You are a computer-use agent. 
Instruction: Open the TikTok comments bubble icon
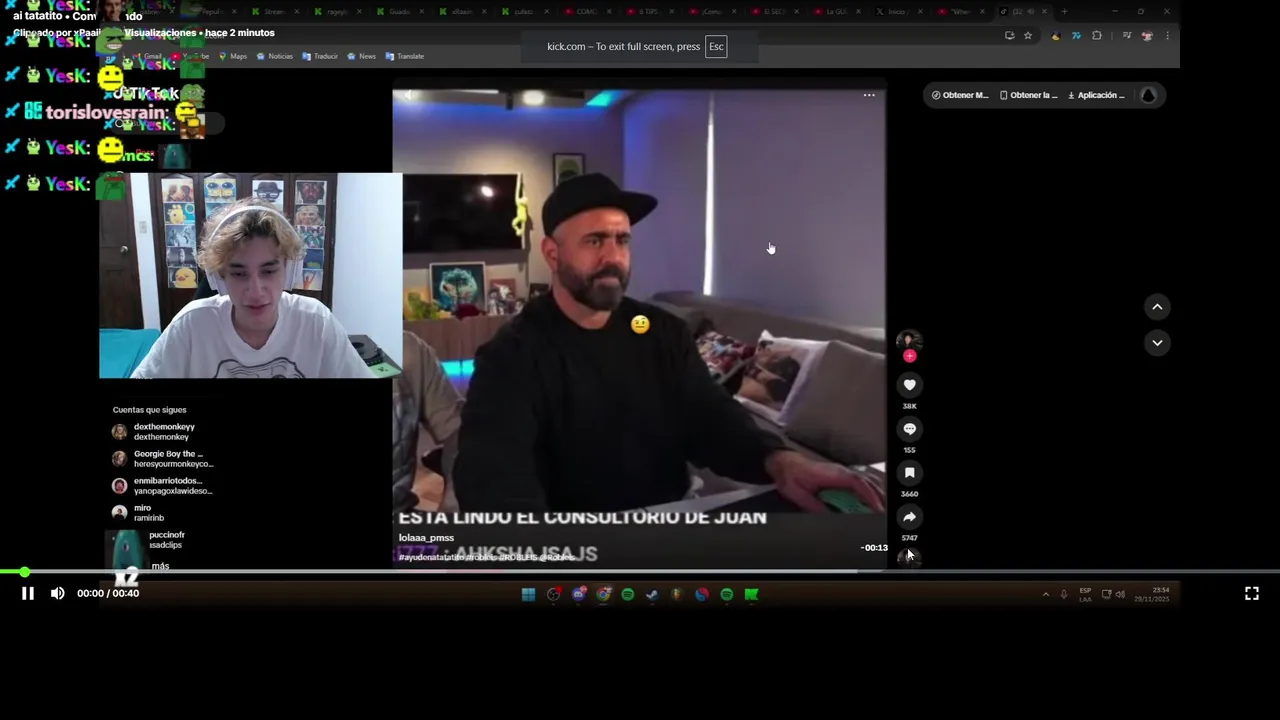click(909, 429)
